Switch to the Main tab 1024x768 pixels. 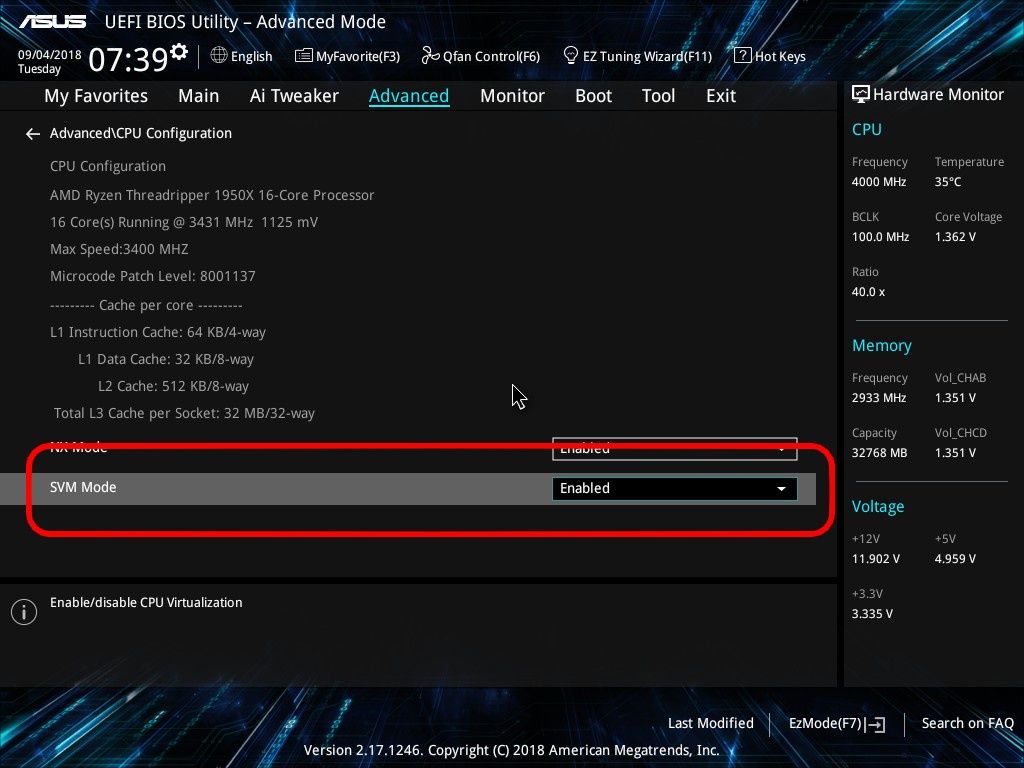(199, 96)
